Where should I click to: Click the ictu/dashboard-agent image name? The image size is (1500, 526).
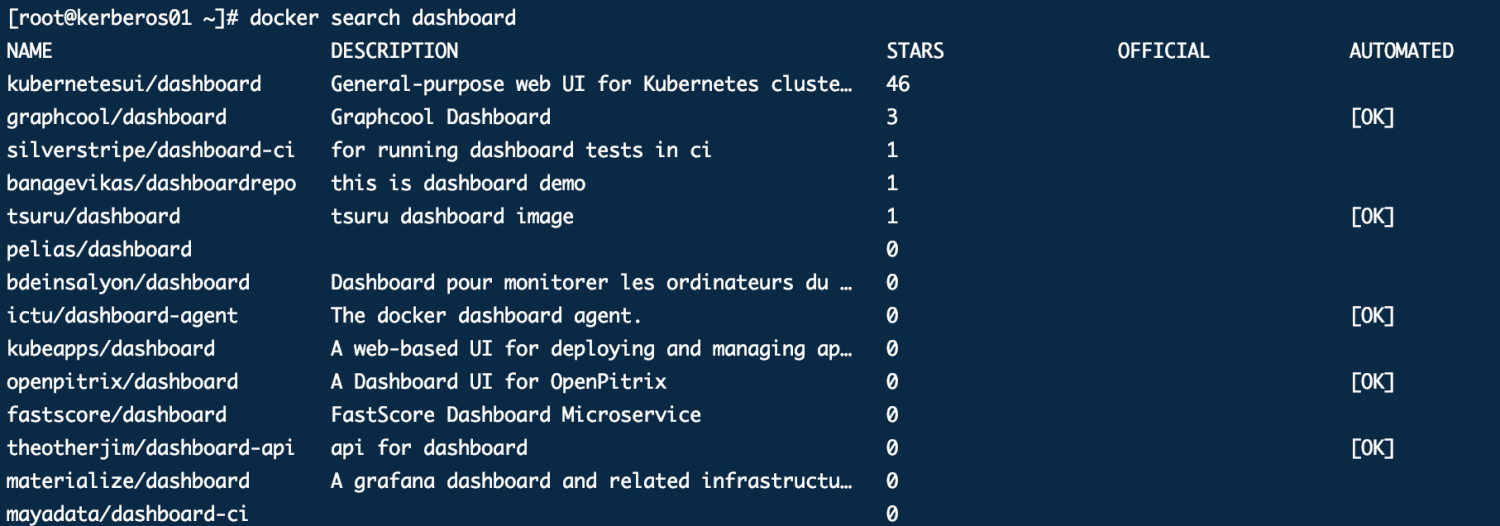pyautogui.click(x=122, y=315)
